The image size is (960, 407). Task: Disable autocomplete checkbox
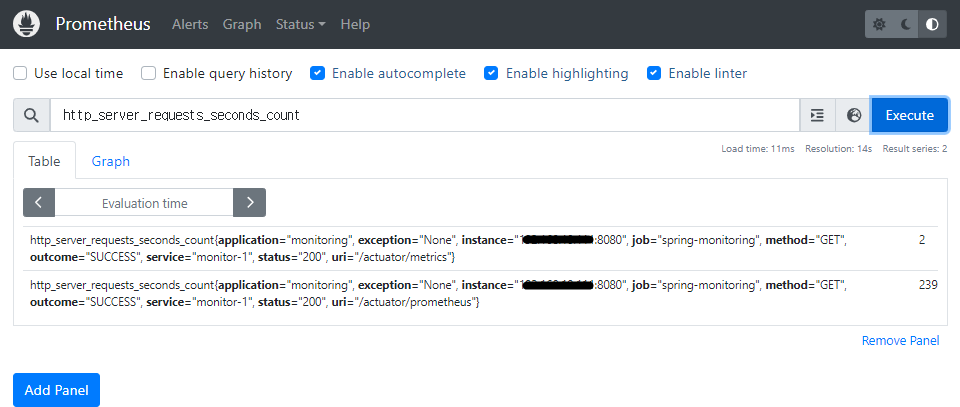click(317, 73)
